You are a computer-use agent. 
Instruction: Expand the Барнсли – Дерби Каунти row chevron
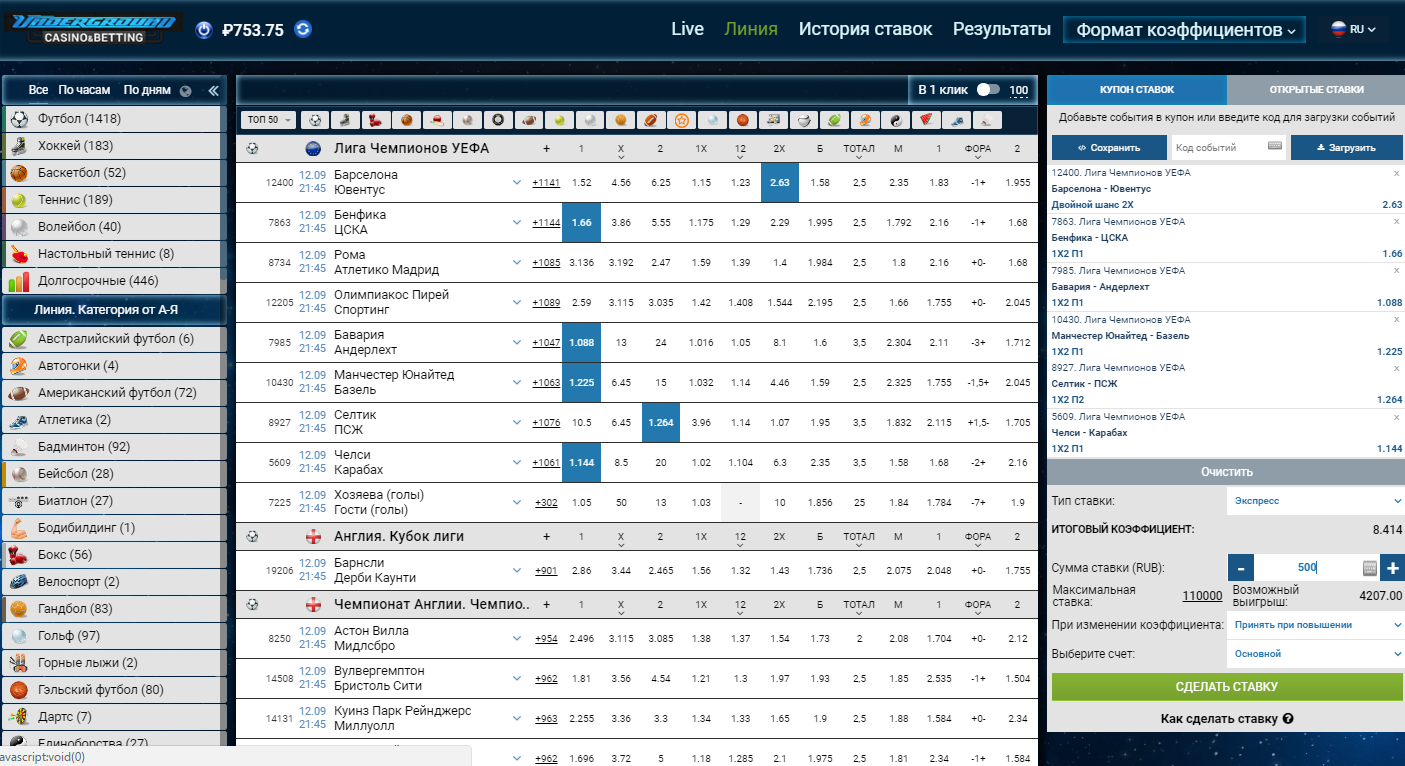(x=517, y=571)
